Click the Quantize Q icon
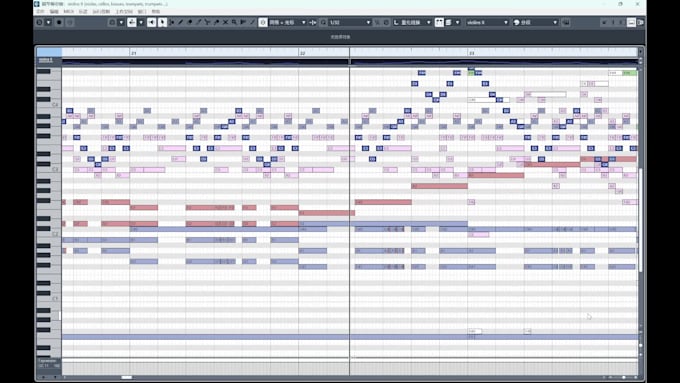 [x=324, y=22]
